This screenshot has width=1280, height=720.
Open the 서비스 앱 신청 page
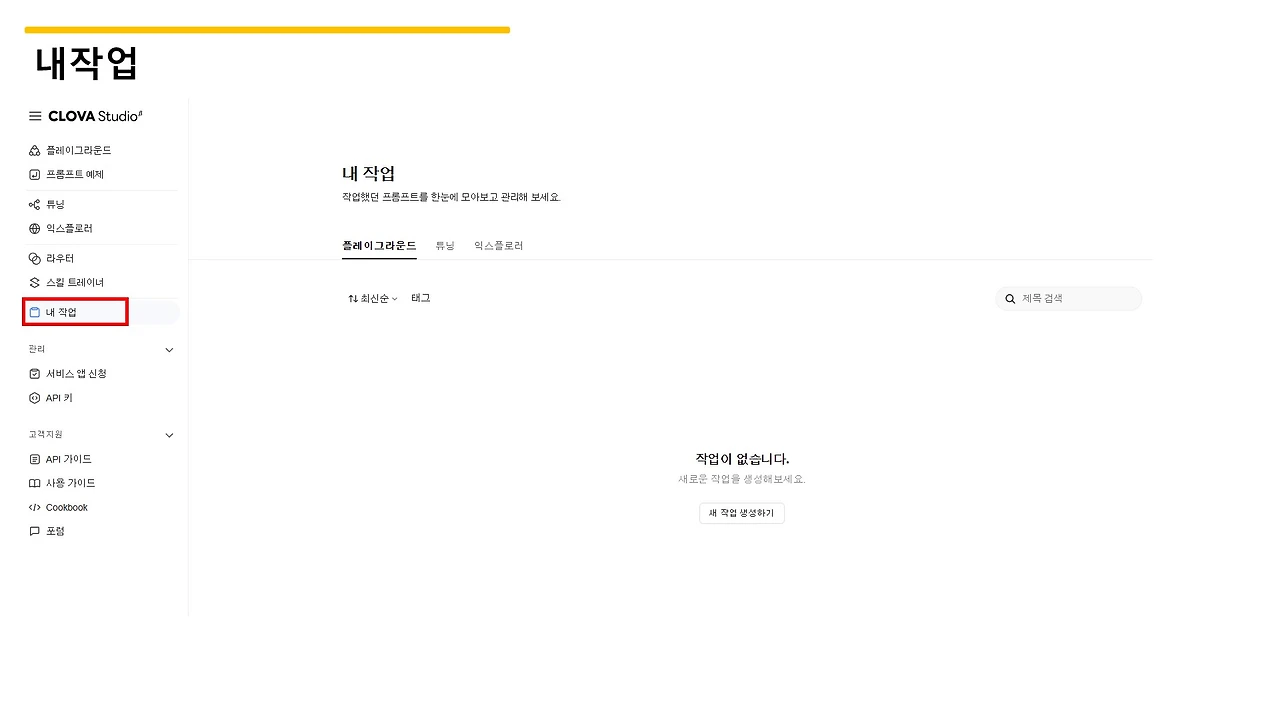coord(70,373)
